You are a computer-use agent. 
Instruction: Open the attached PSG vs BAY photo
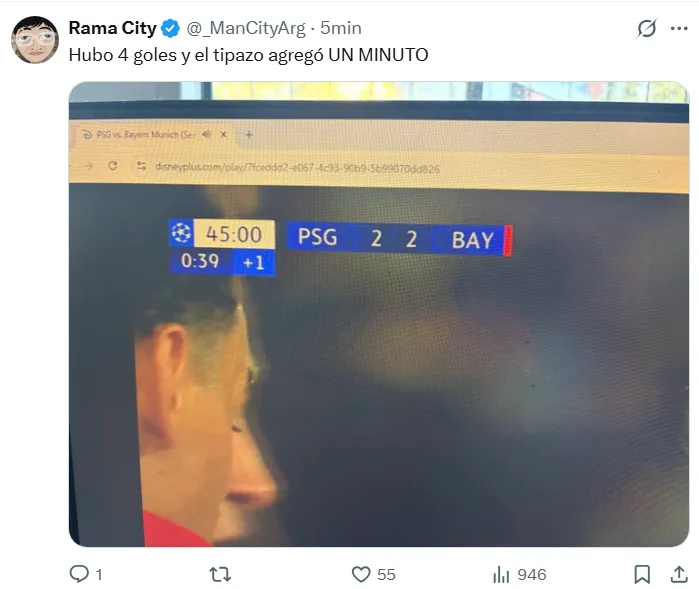(379, 314)
